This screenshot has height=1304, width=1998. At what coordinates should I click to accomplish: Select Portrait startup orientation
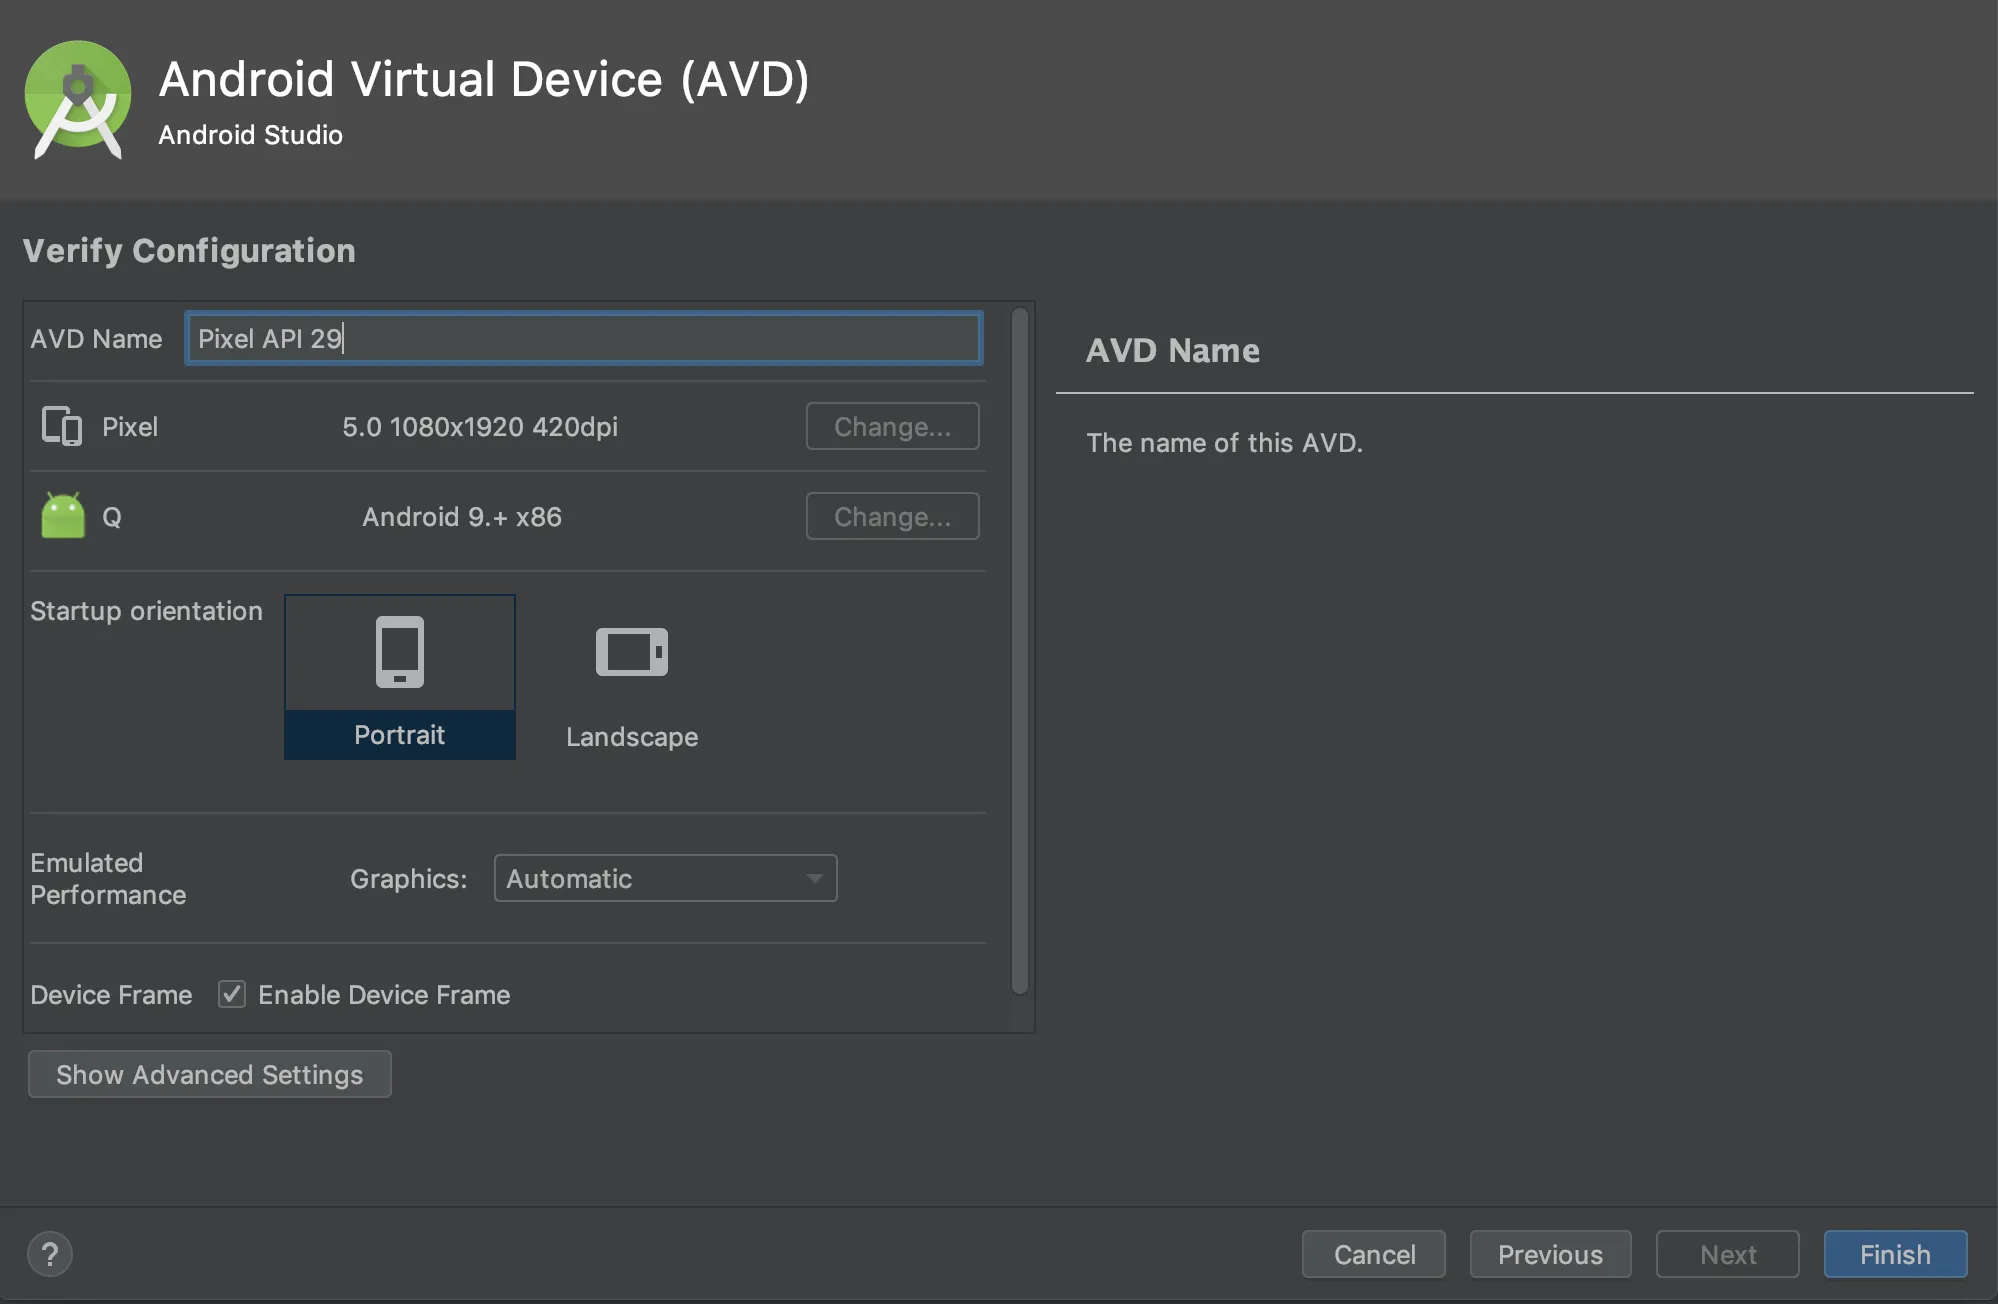point(399,734)
